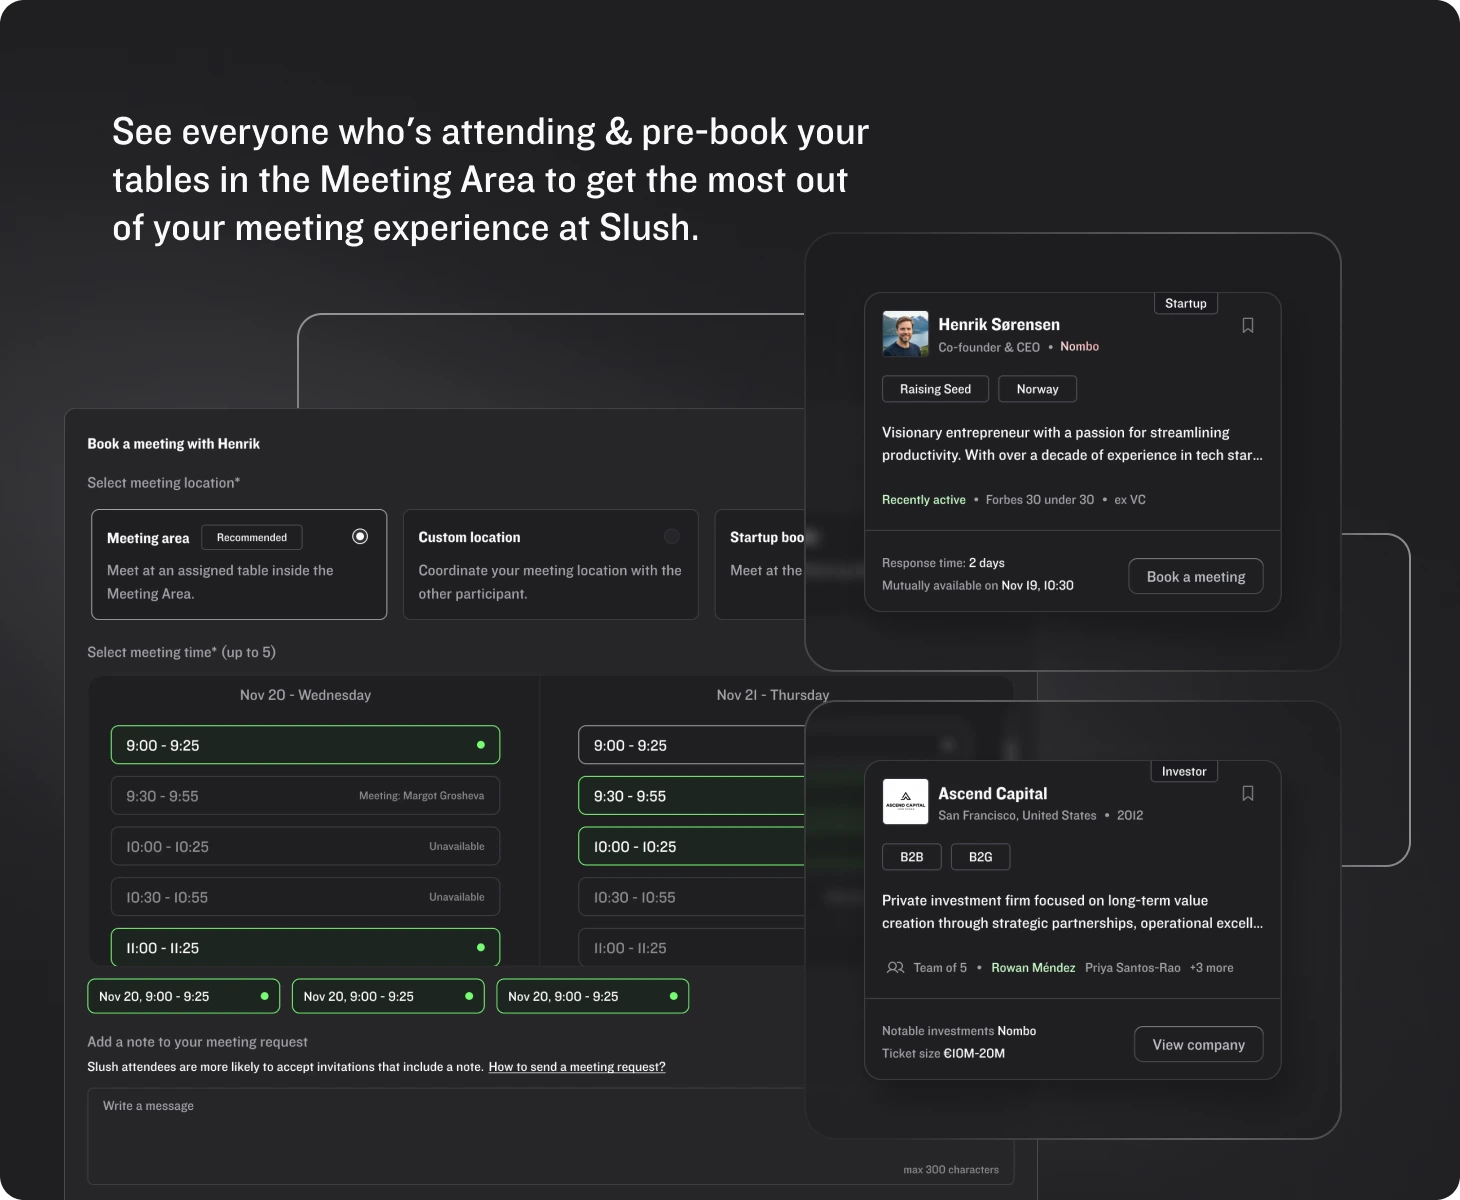Open Henrik Sørensen's profile photo
This screenshot has height=1200, width=1460.
point(905,334)
